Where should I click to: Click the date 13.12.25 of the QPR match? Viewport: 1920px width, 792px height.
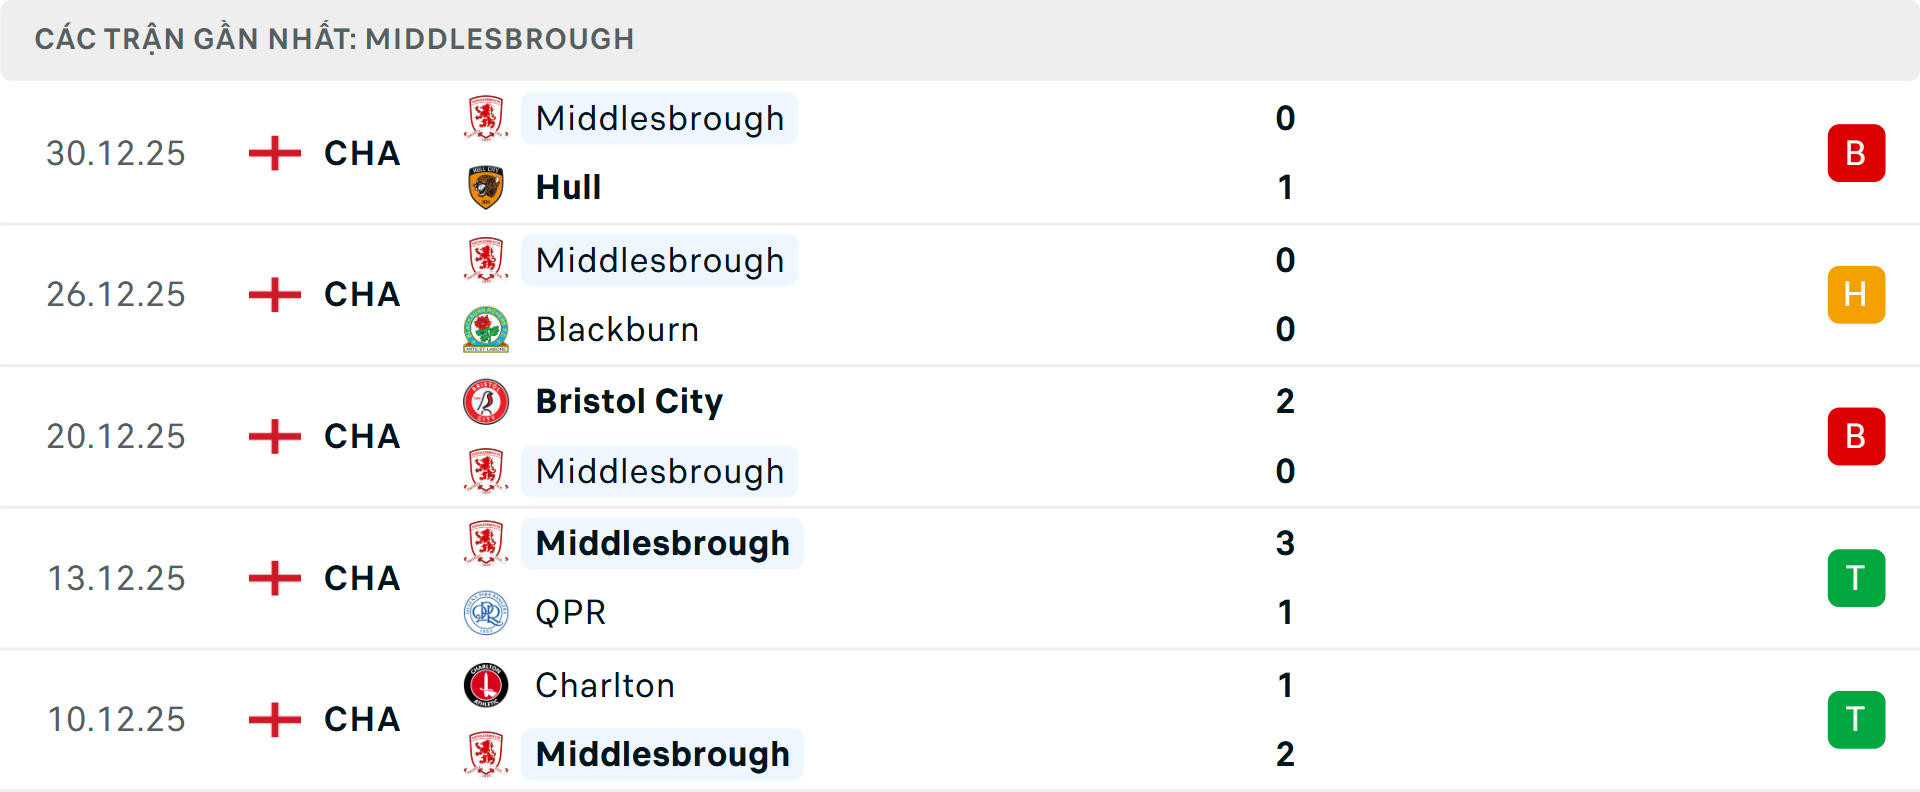116,577
